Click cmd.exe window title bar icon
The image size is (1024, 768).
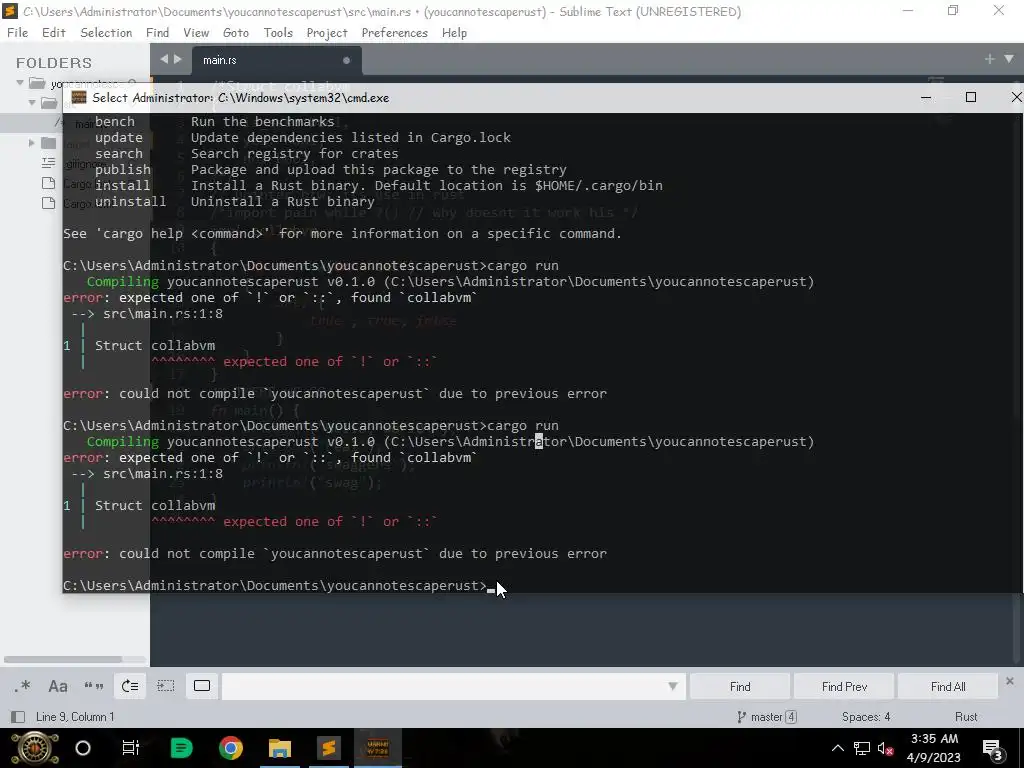click(79, 97)
